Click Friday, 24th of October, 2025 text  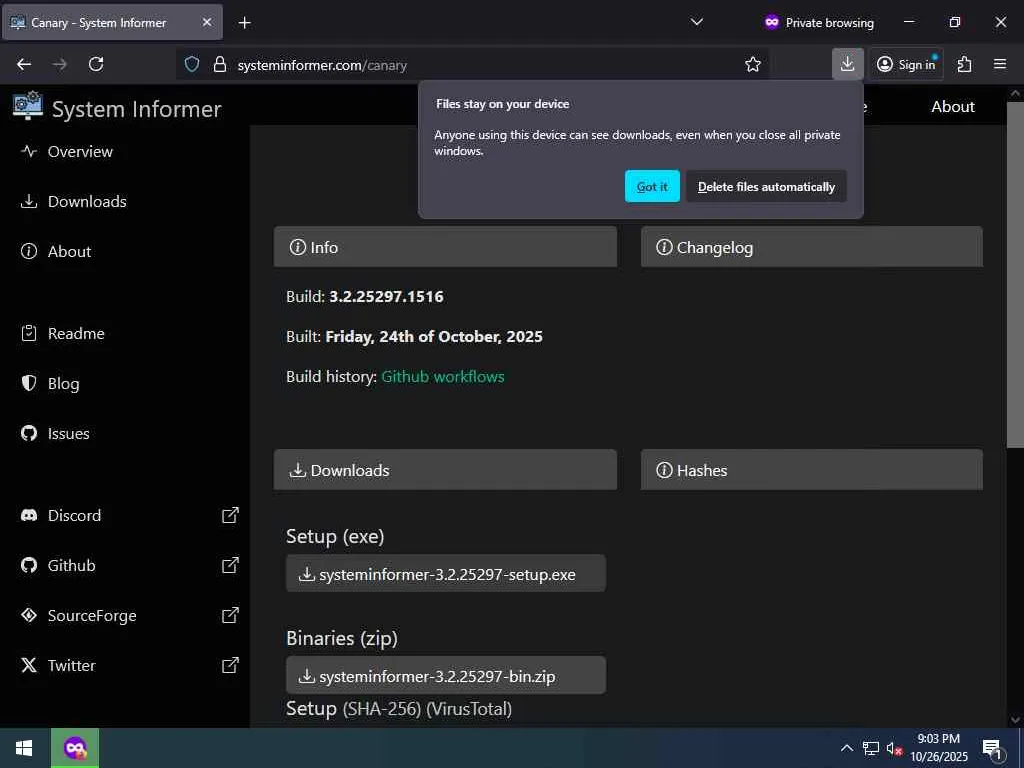(x=434, y=336)
